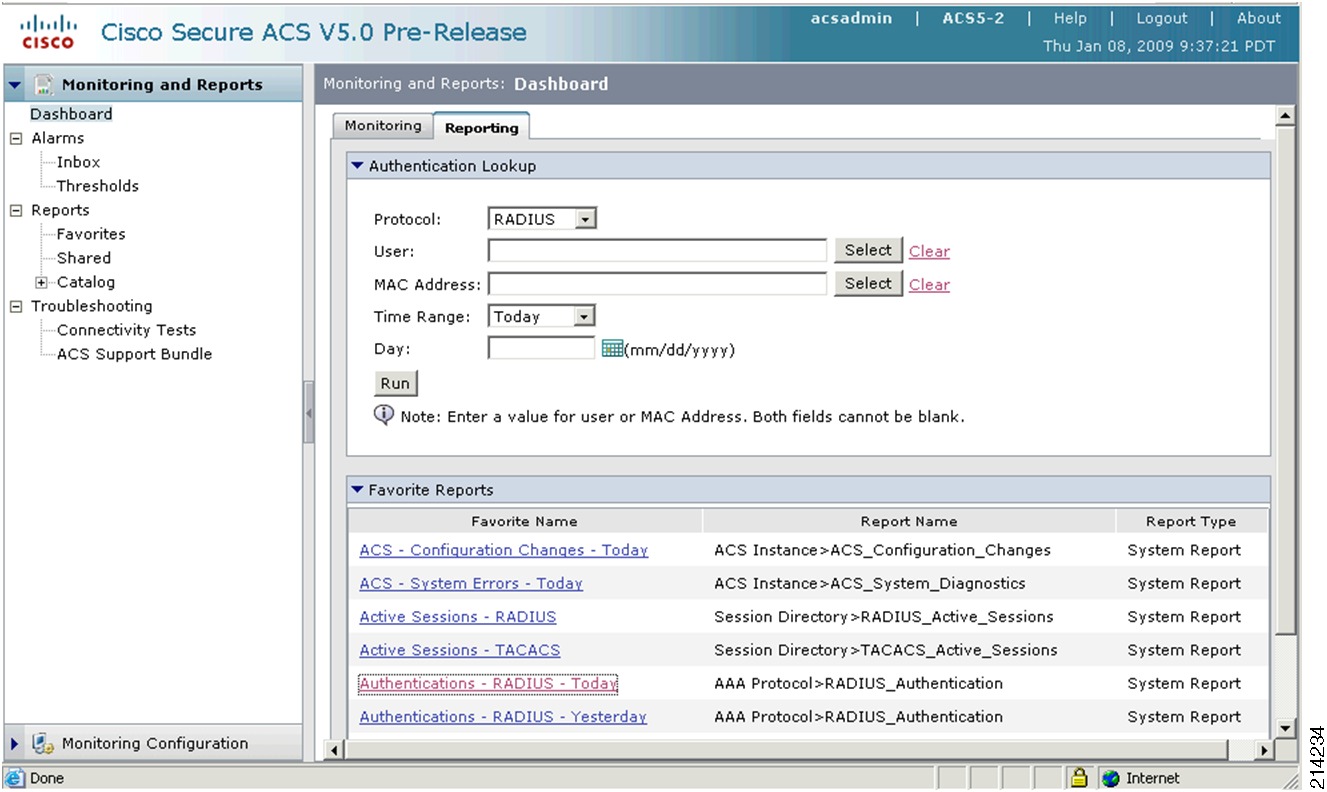The width and height of the screenshot is (1327, 792).
Task: Click Session Directory>TACACS_Active_Sessions cell
Action: click(885, 650)
